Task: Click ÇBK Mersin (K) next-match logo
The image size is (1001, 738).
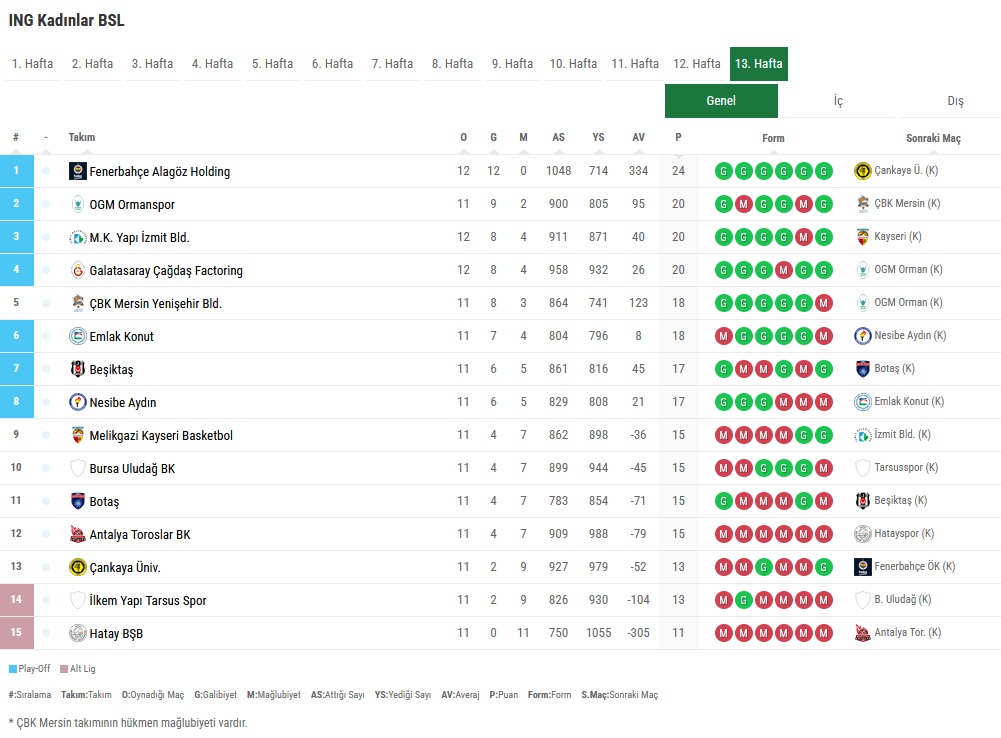Action: (x=862, y=204)
